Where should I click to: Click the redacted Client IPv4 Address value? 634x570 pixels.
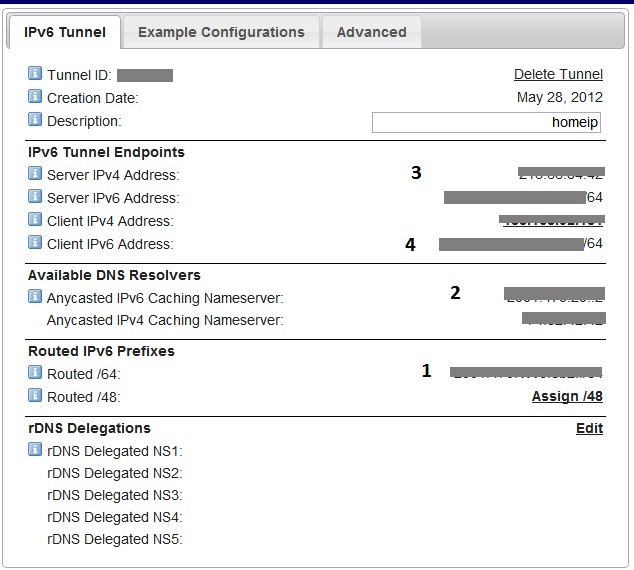551,220
